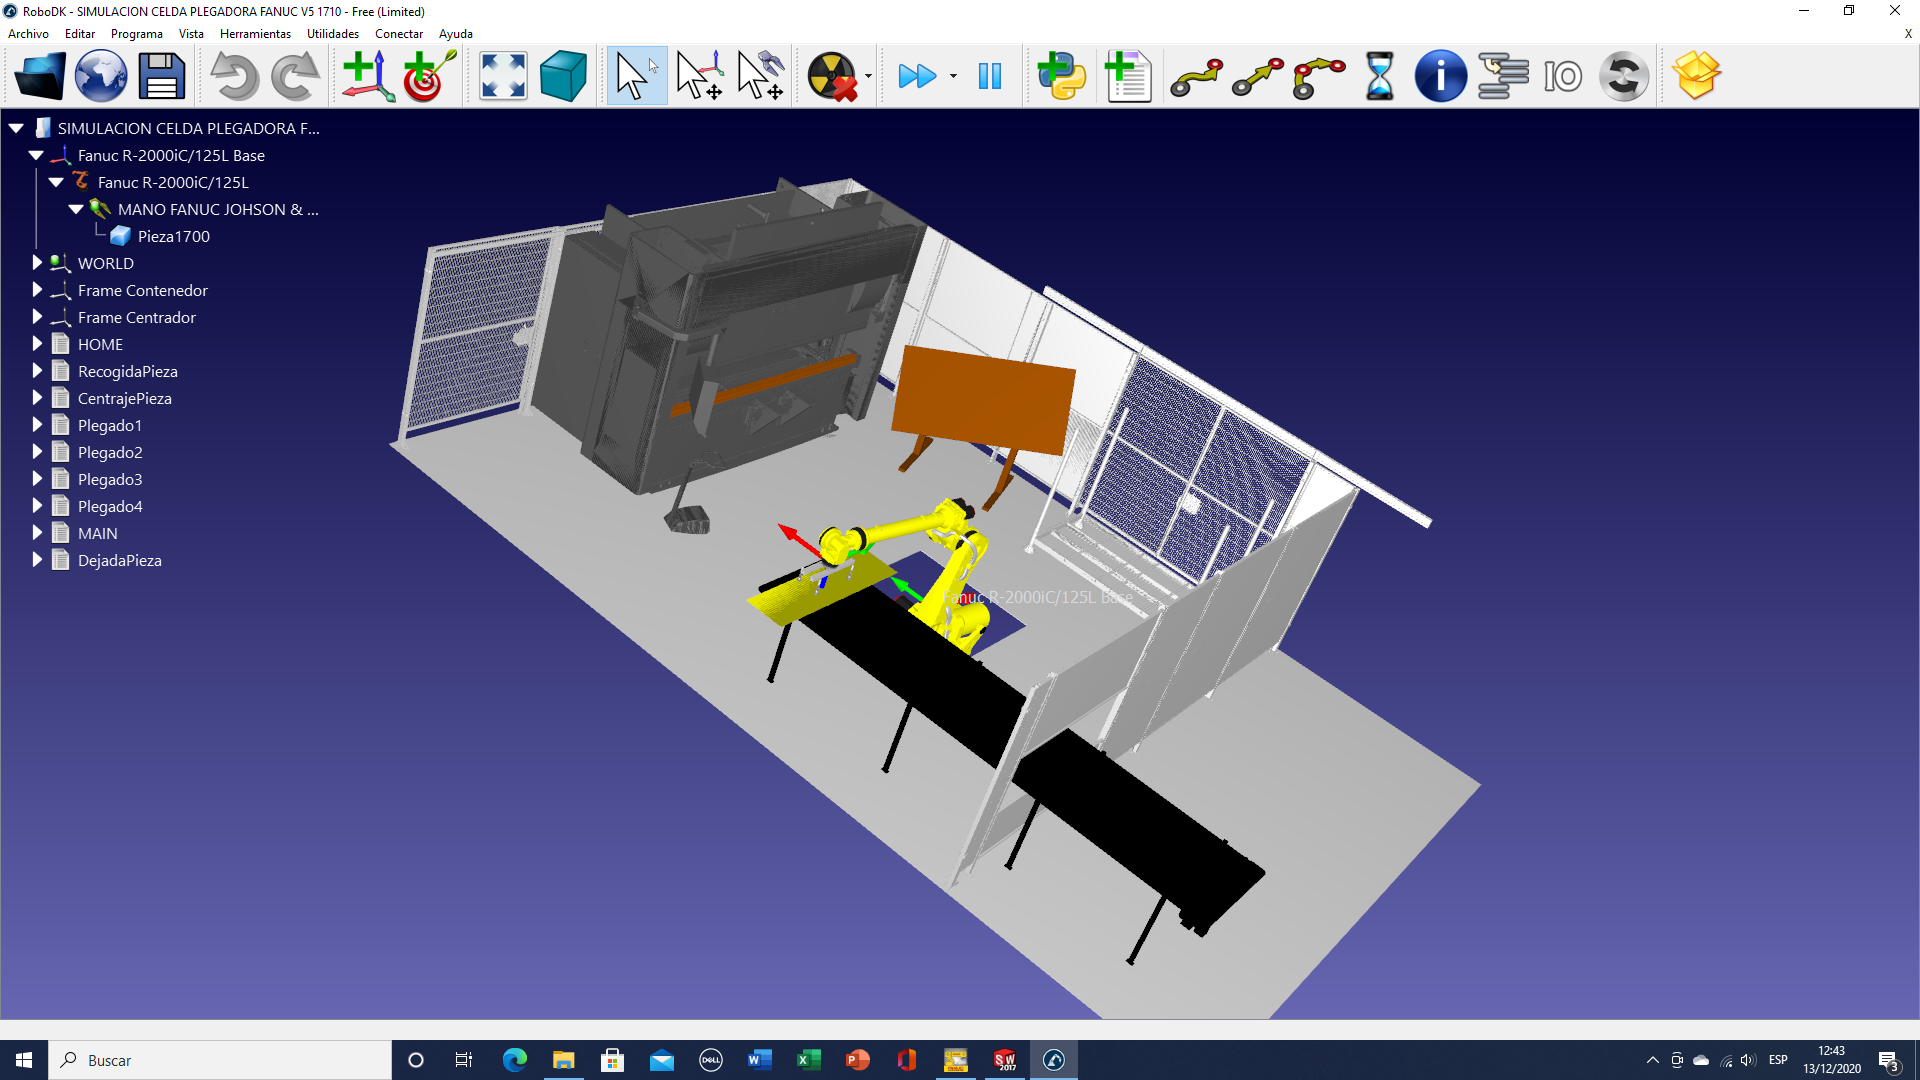
Task: Click the Pause instruction hourglass icon
Action: point(1379,76)
